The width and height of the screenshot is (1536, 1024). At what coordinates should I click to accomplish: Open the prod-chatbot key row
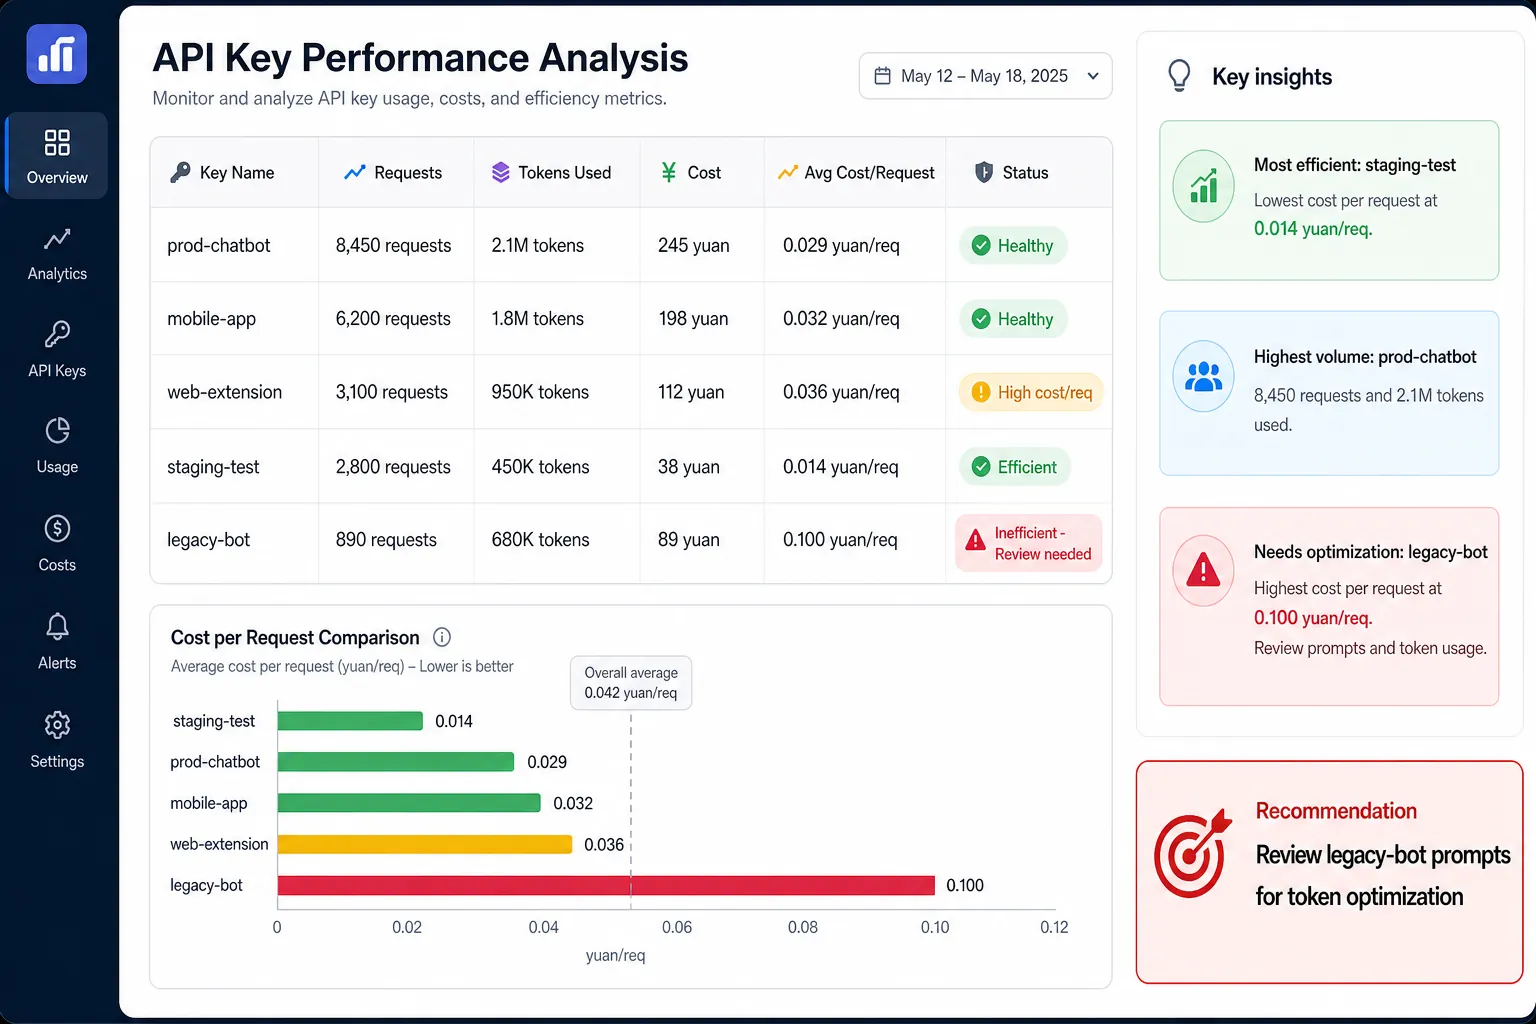coord(631,245)
